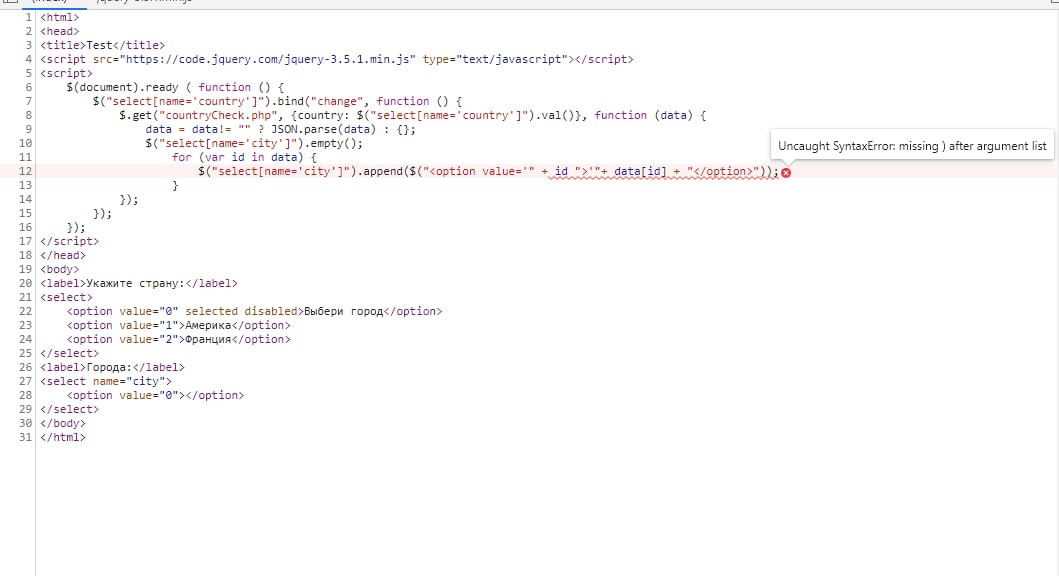Image resolution: width=1059 pixels, height=576 pixels.
Task: Click the option line Выбери город
Action: 255,311
